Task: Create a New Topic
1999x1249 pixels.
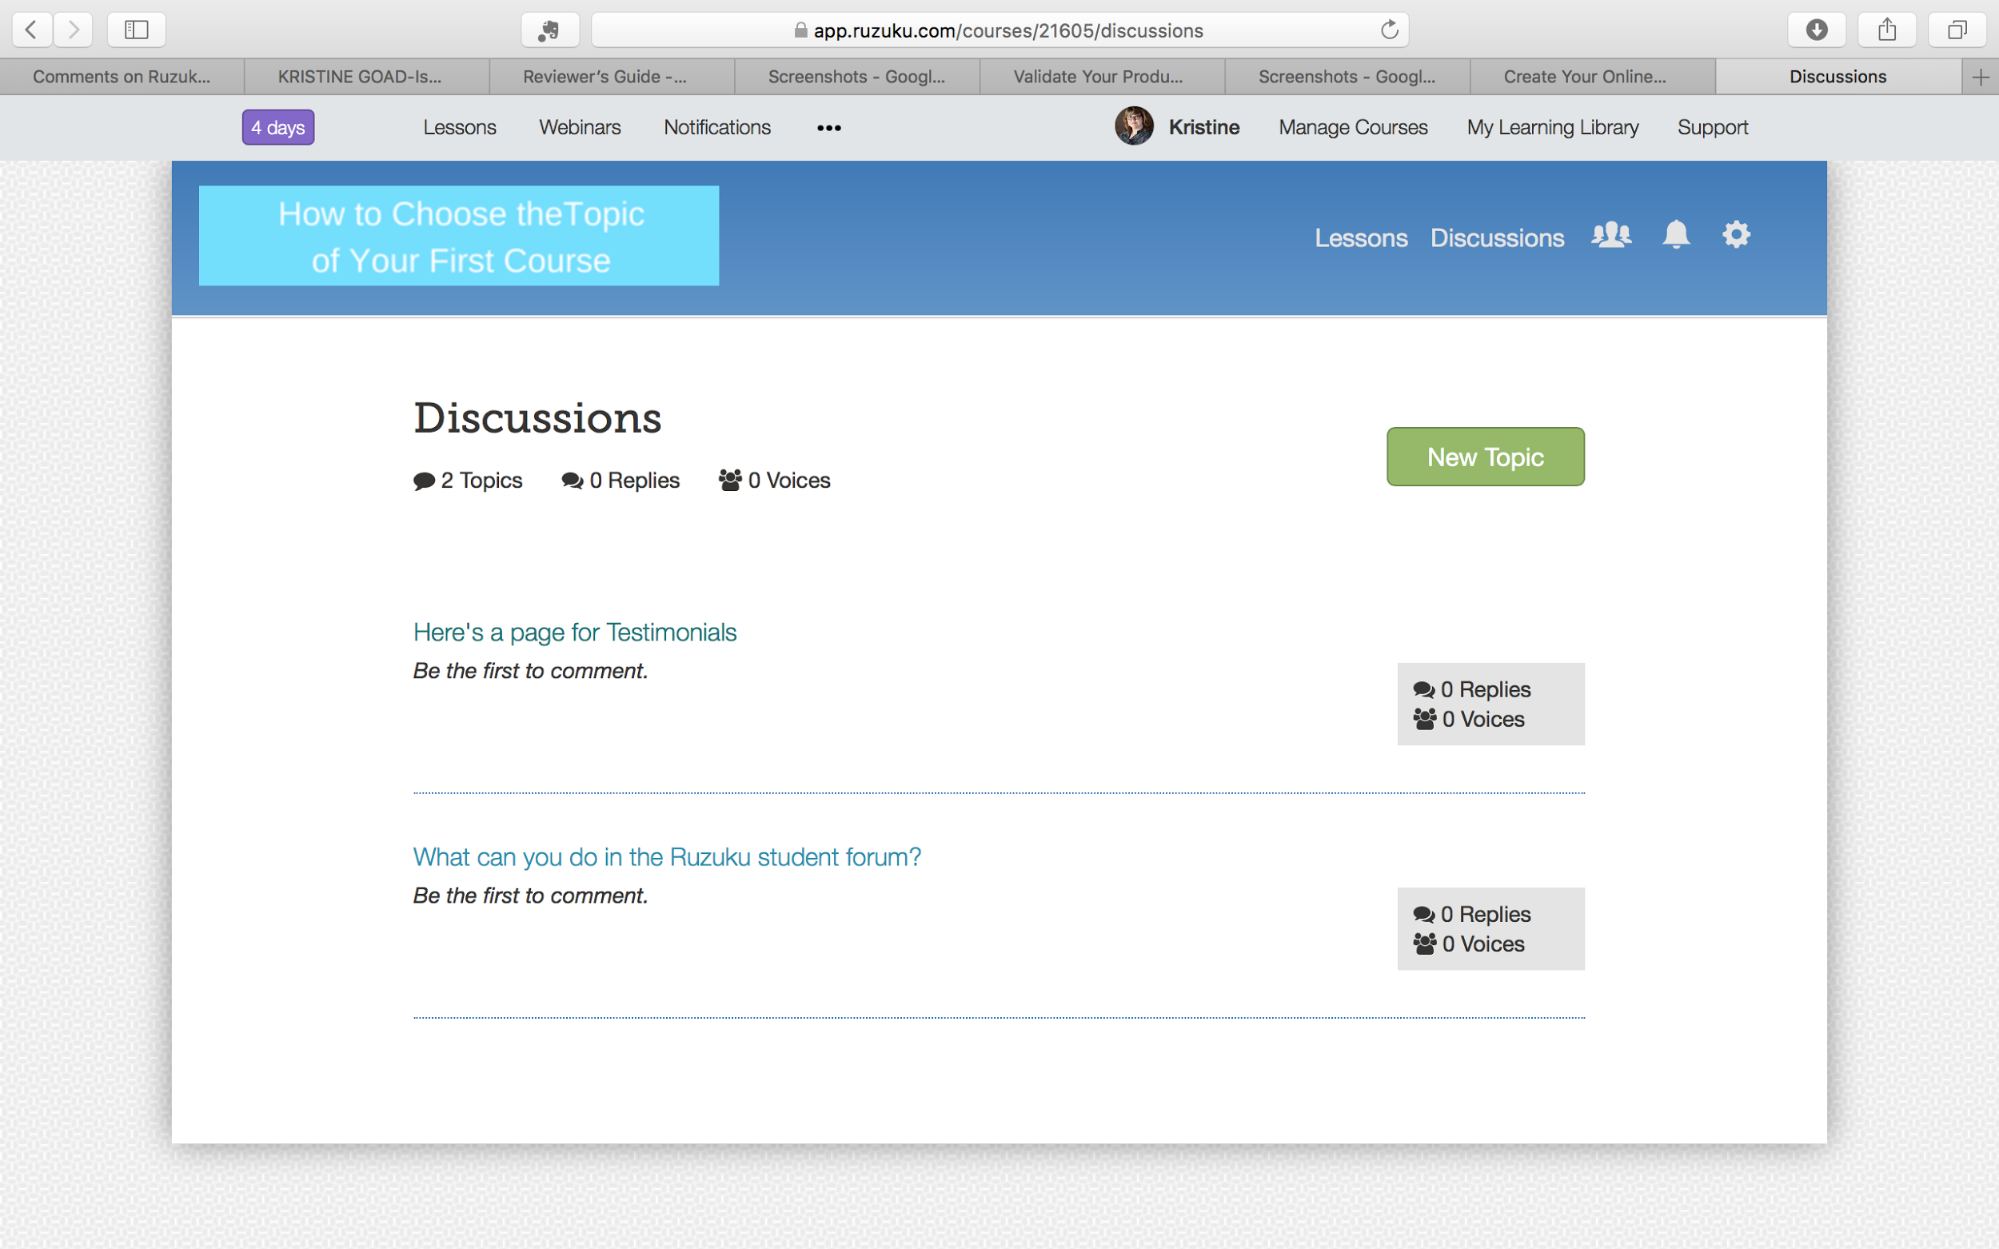Action: 1484,457
